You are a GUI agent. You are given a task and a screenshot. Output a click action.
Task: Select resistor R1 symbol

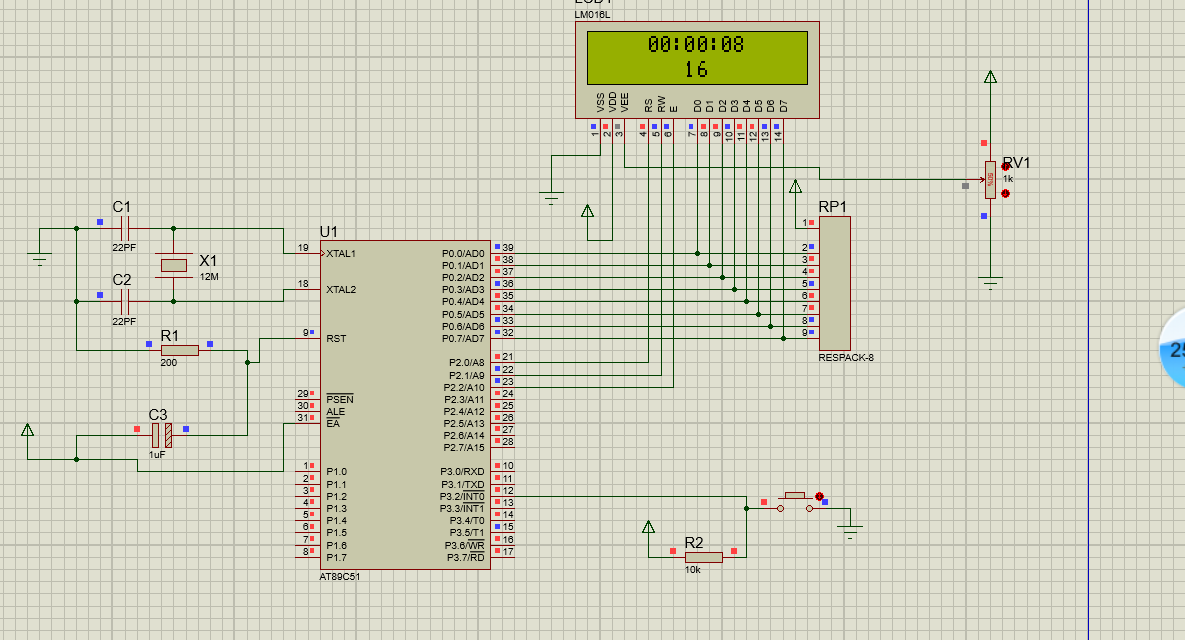[180, 350]
